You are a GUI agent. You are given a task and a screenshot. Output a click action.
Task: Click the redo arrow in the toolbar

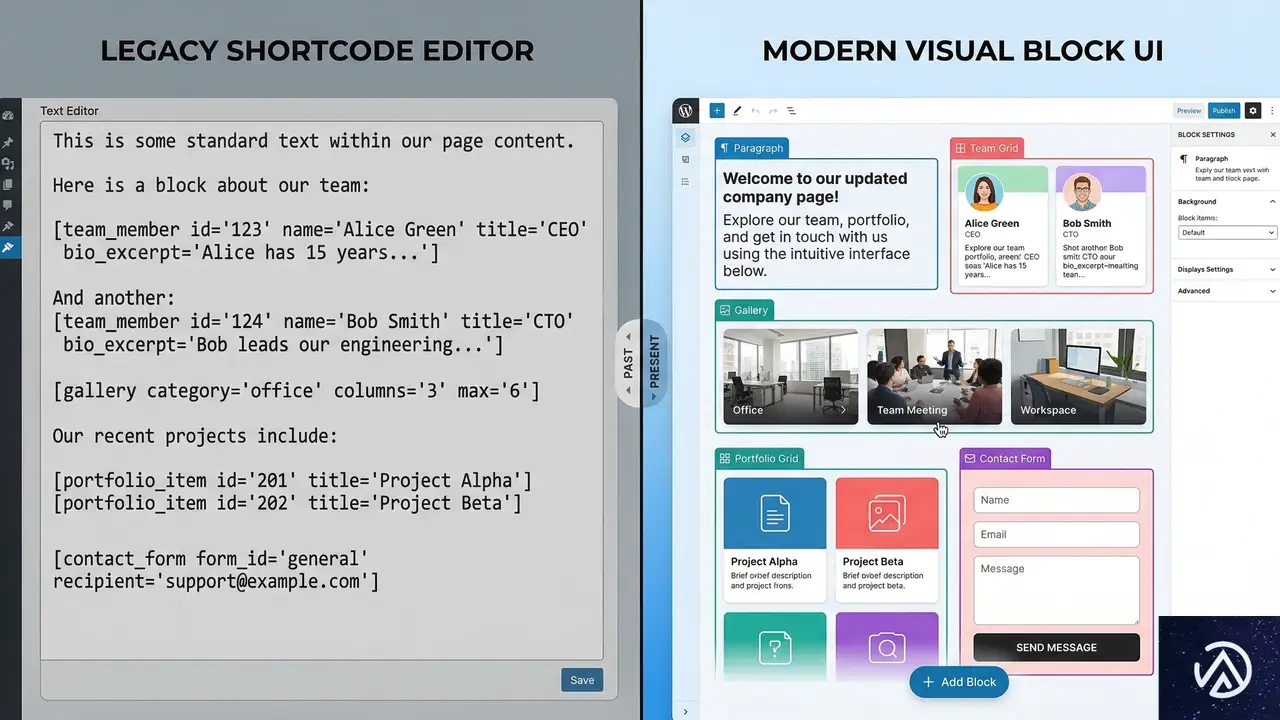[773, 111]
